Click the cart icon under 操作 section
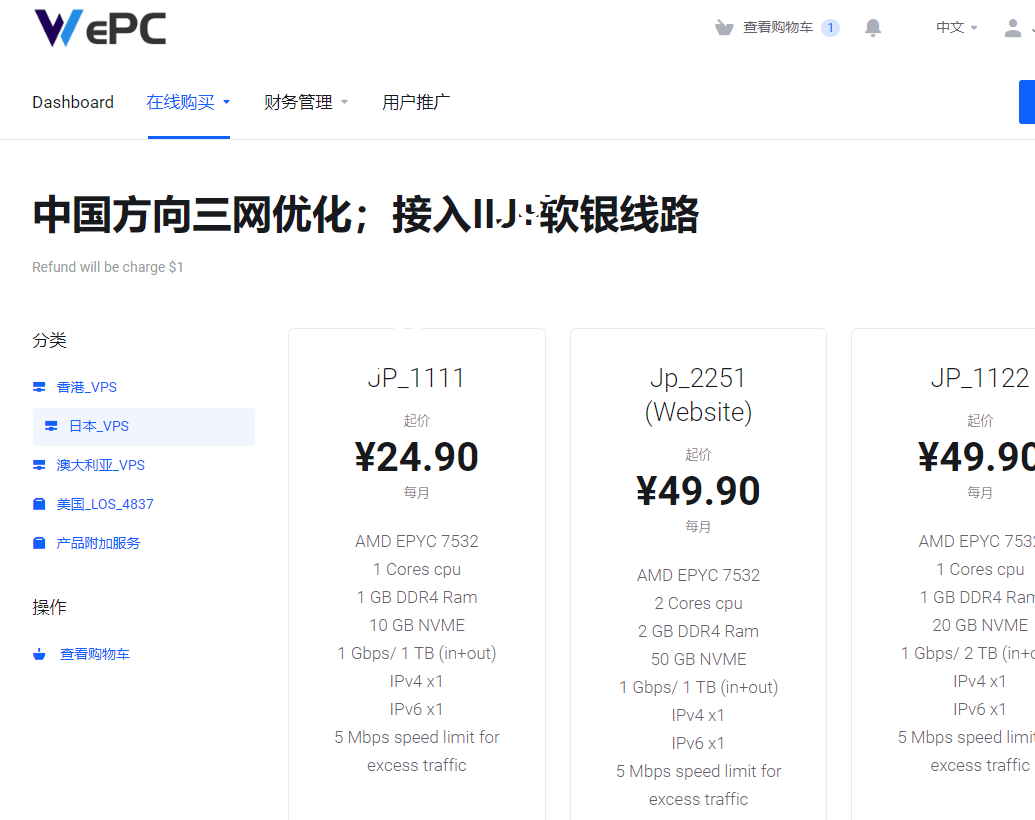Viewport: 1035px width, 820px height. tap(38, 653)
